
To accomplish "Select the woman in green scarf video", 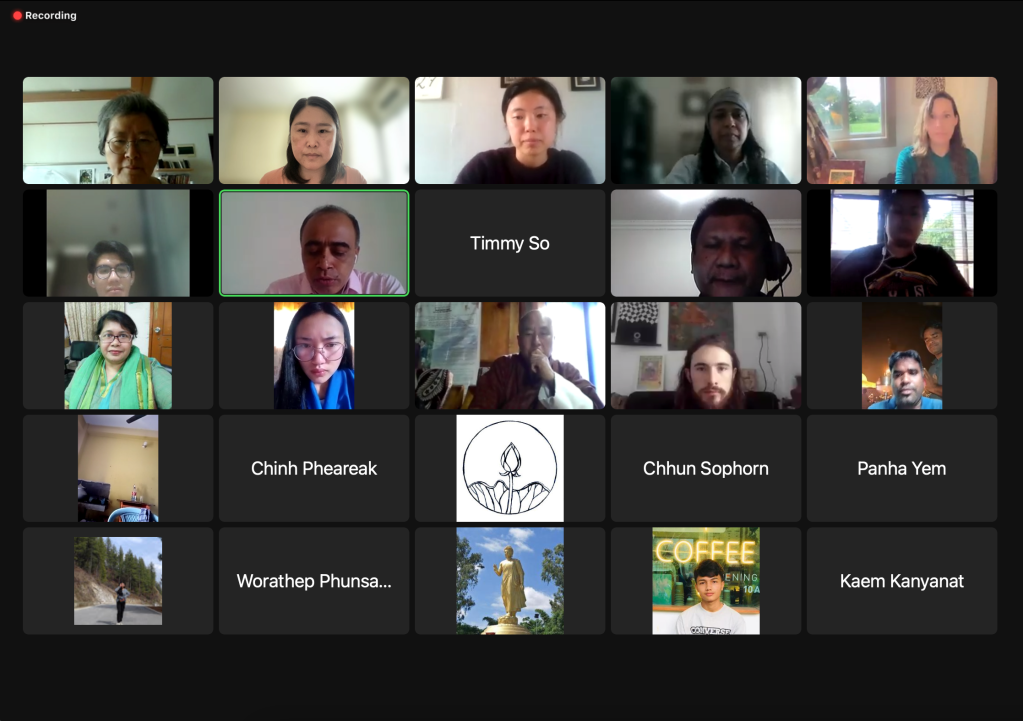I will point(117,356).
